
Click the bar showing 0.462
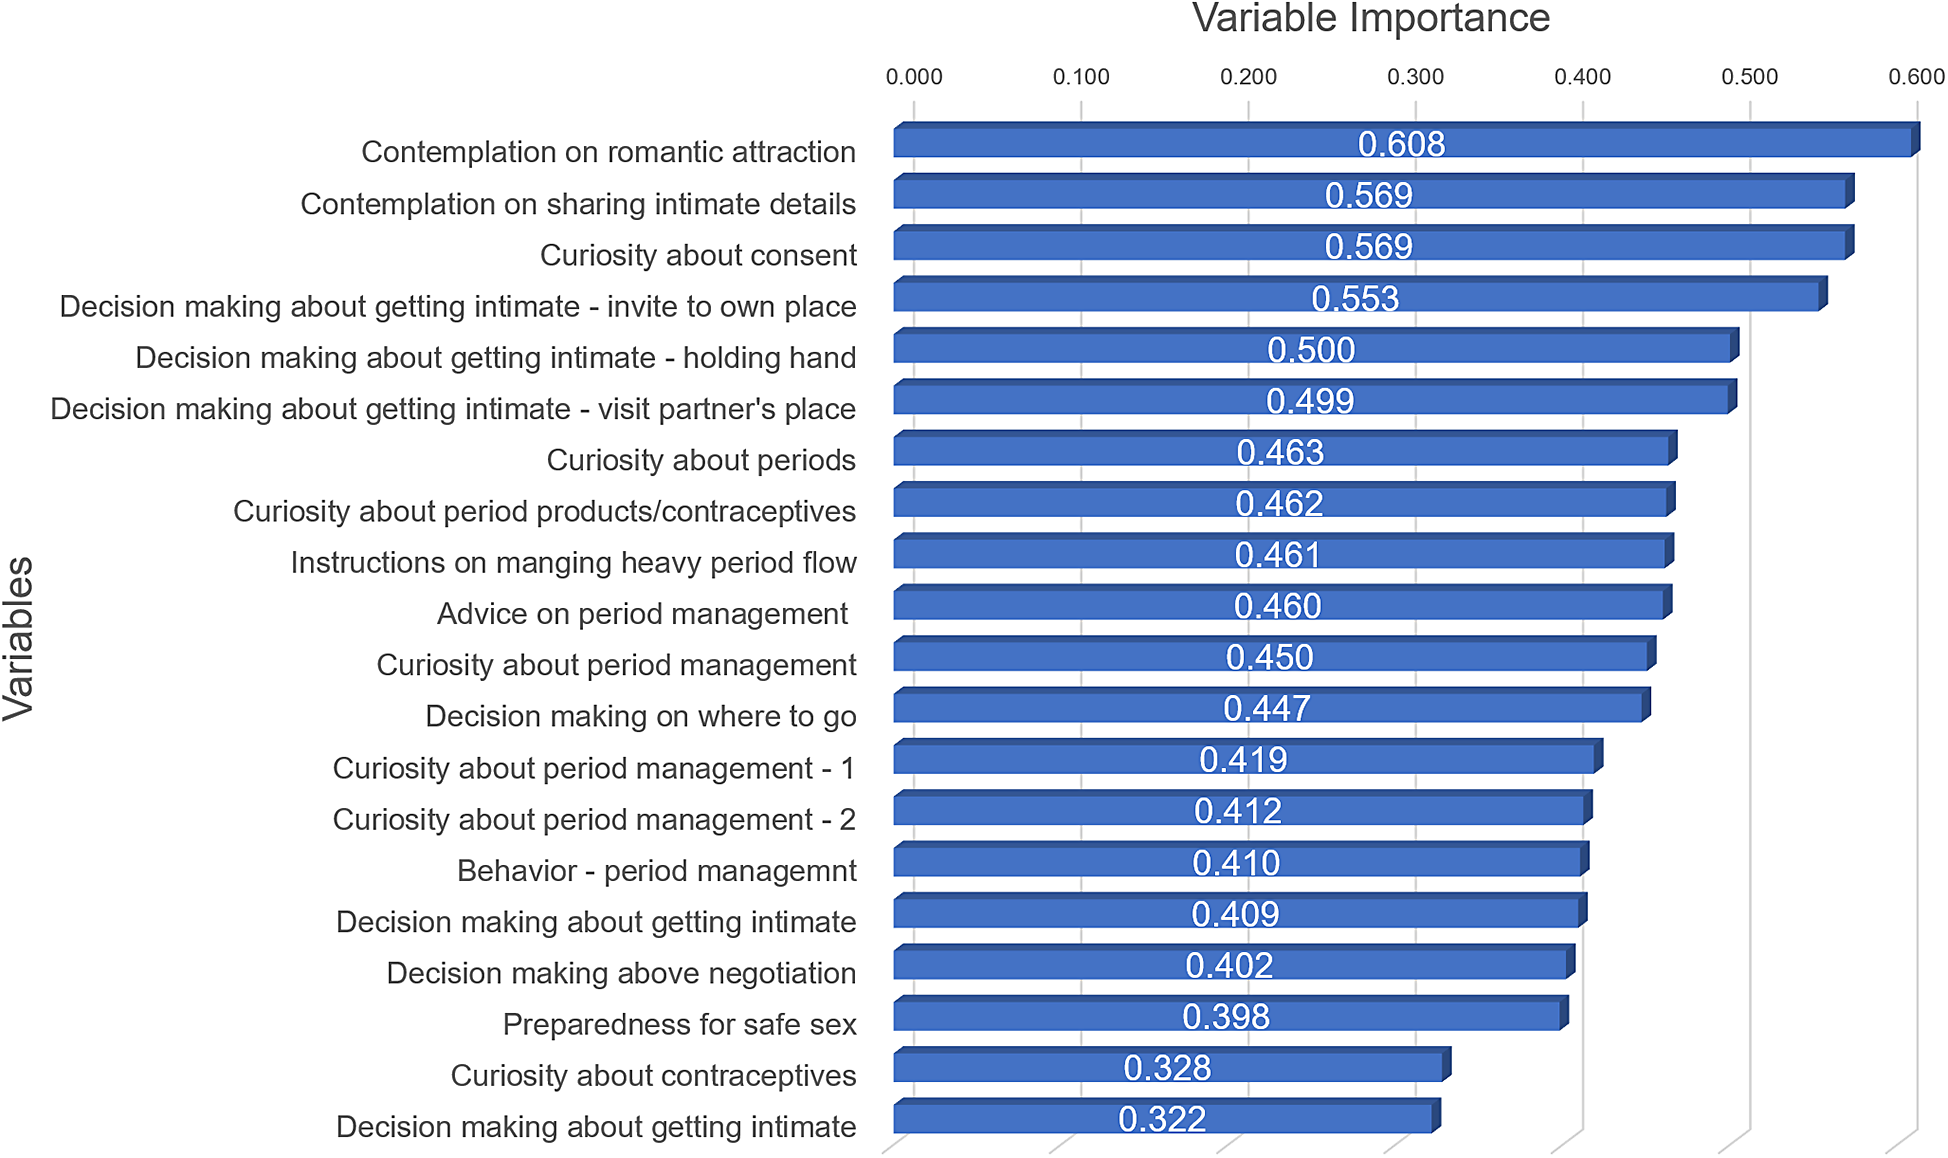pos(1280,503)
